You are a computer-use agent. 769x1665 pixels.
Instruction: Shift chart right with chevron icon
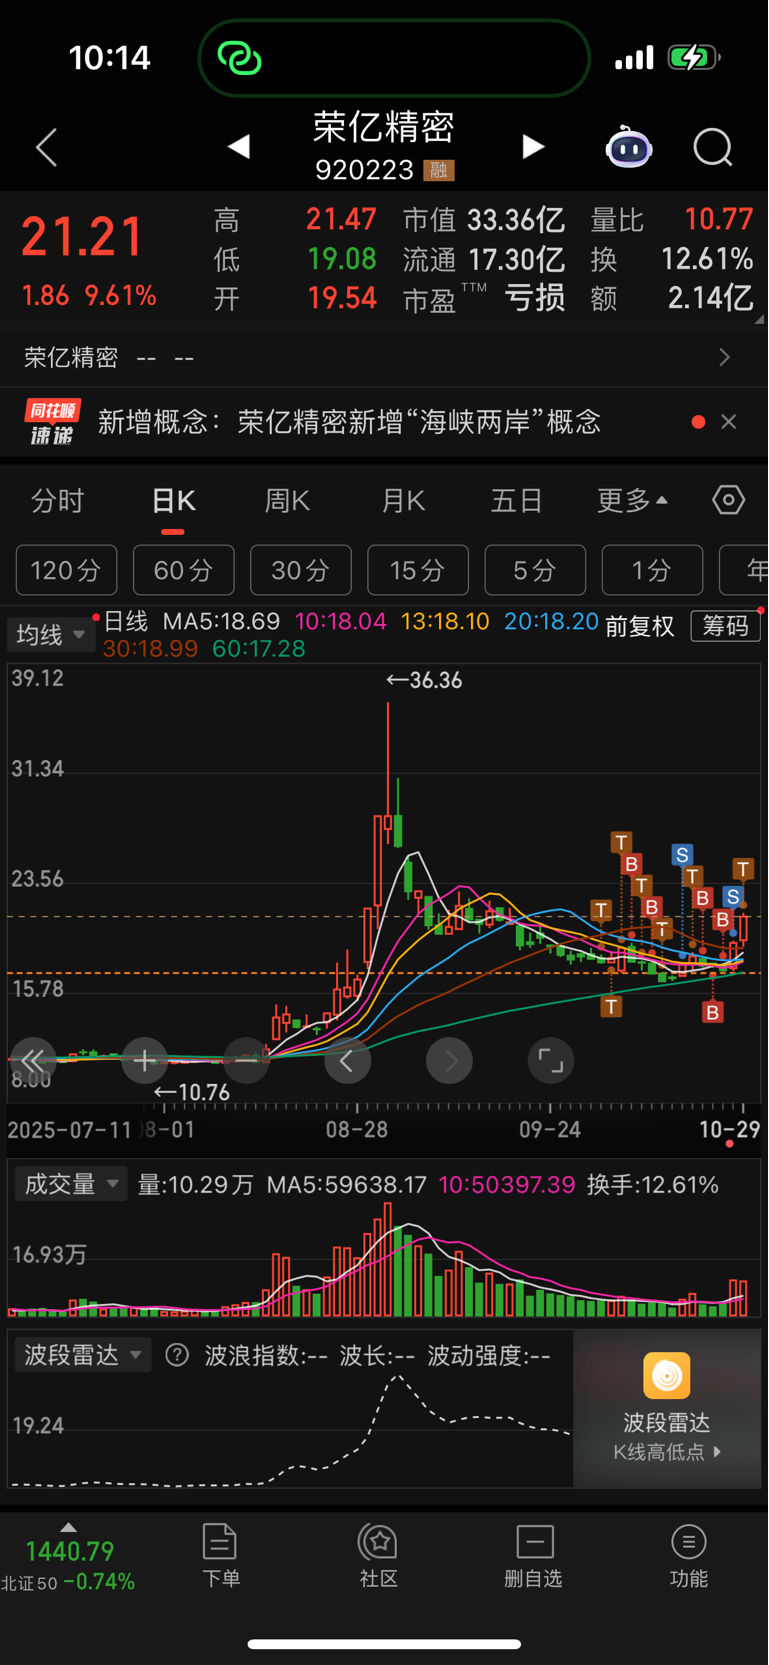tap(449, 1060)
